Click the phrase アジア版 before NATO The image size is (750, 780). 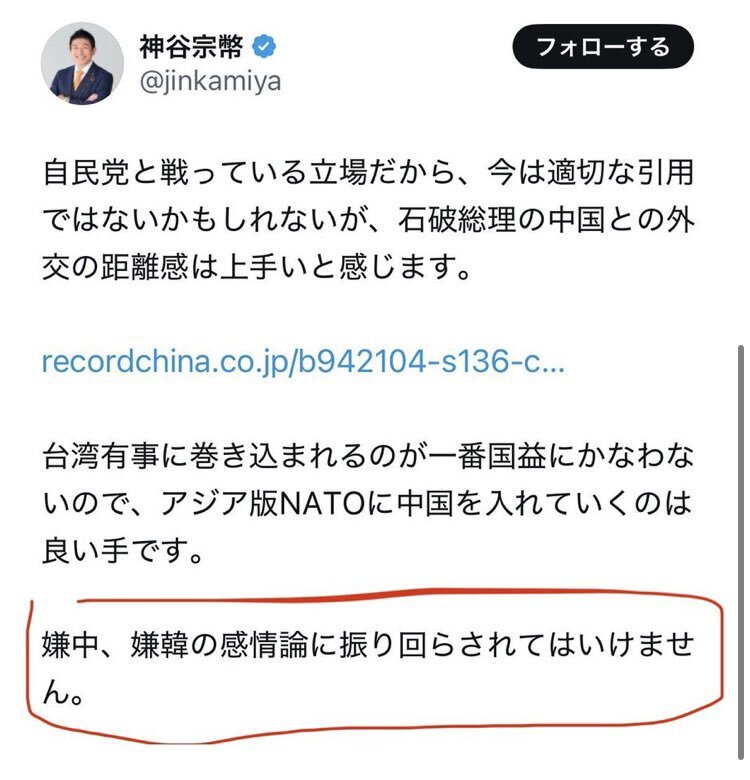[x=219, y=503]
